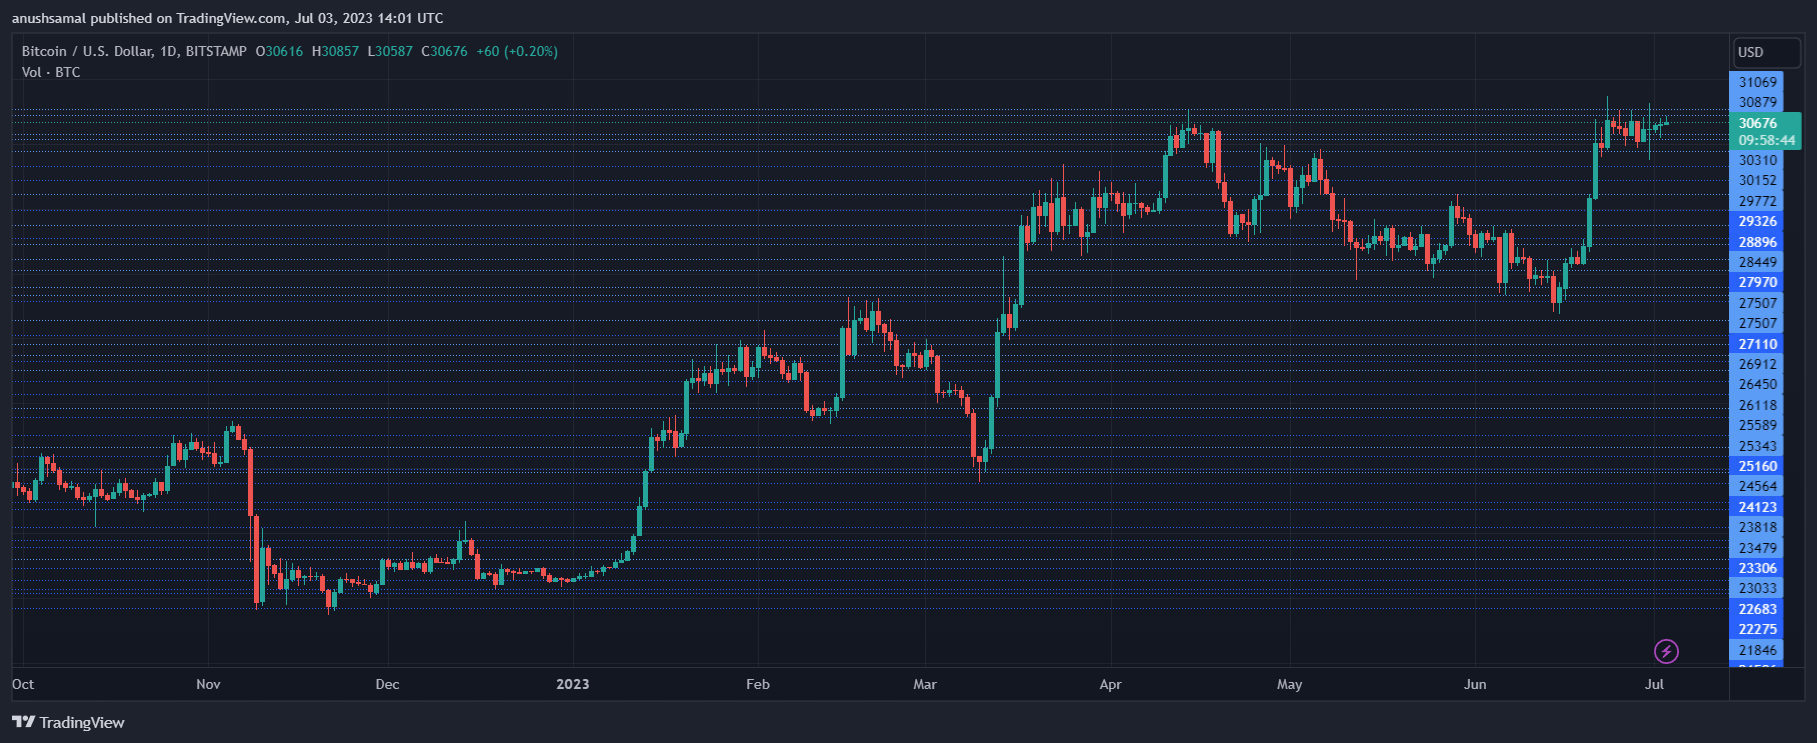Select the 29326 price level label
Screen dimensions: 1817x743
coord(1757,221)
